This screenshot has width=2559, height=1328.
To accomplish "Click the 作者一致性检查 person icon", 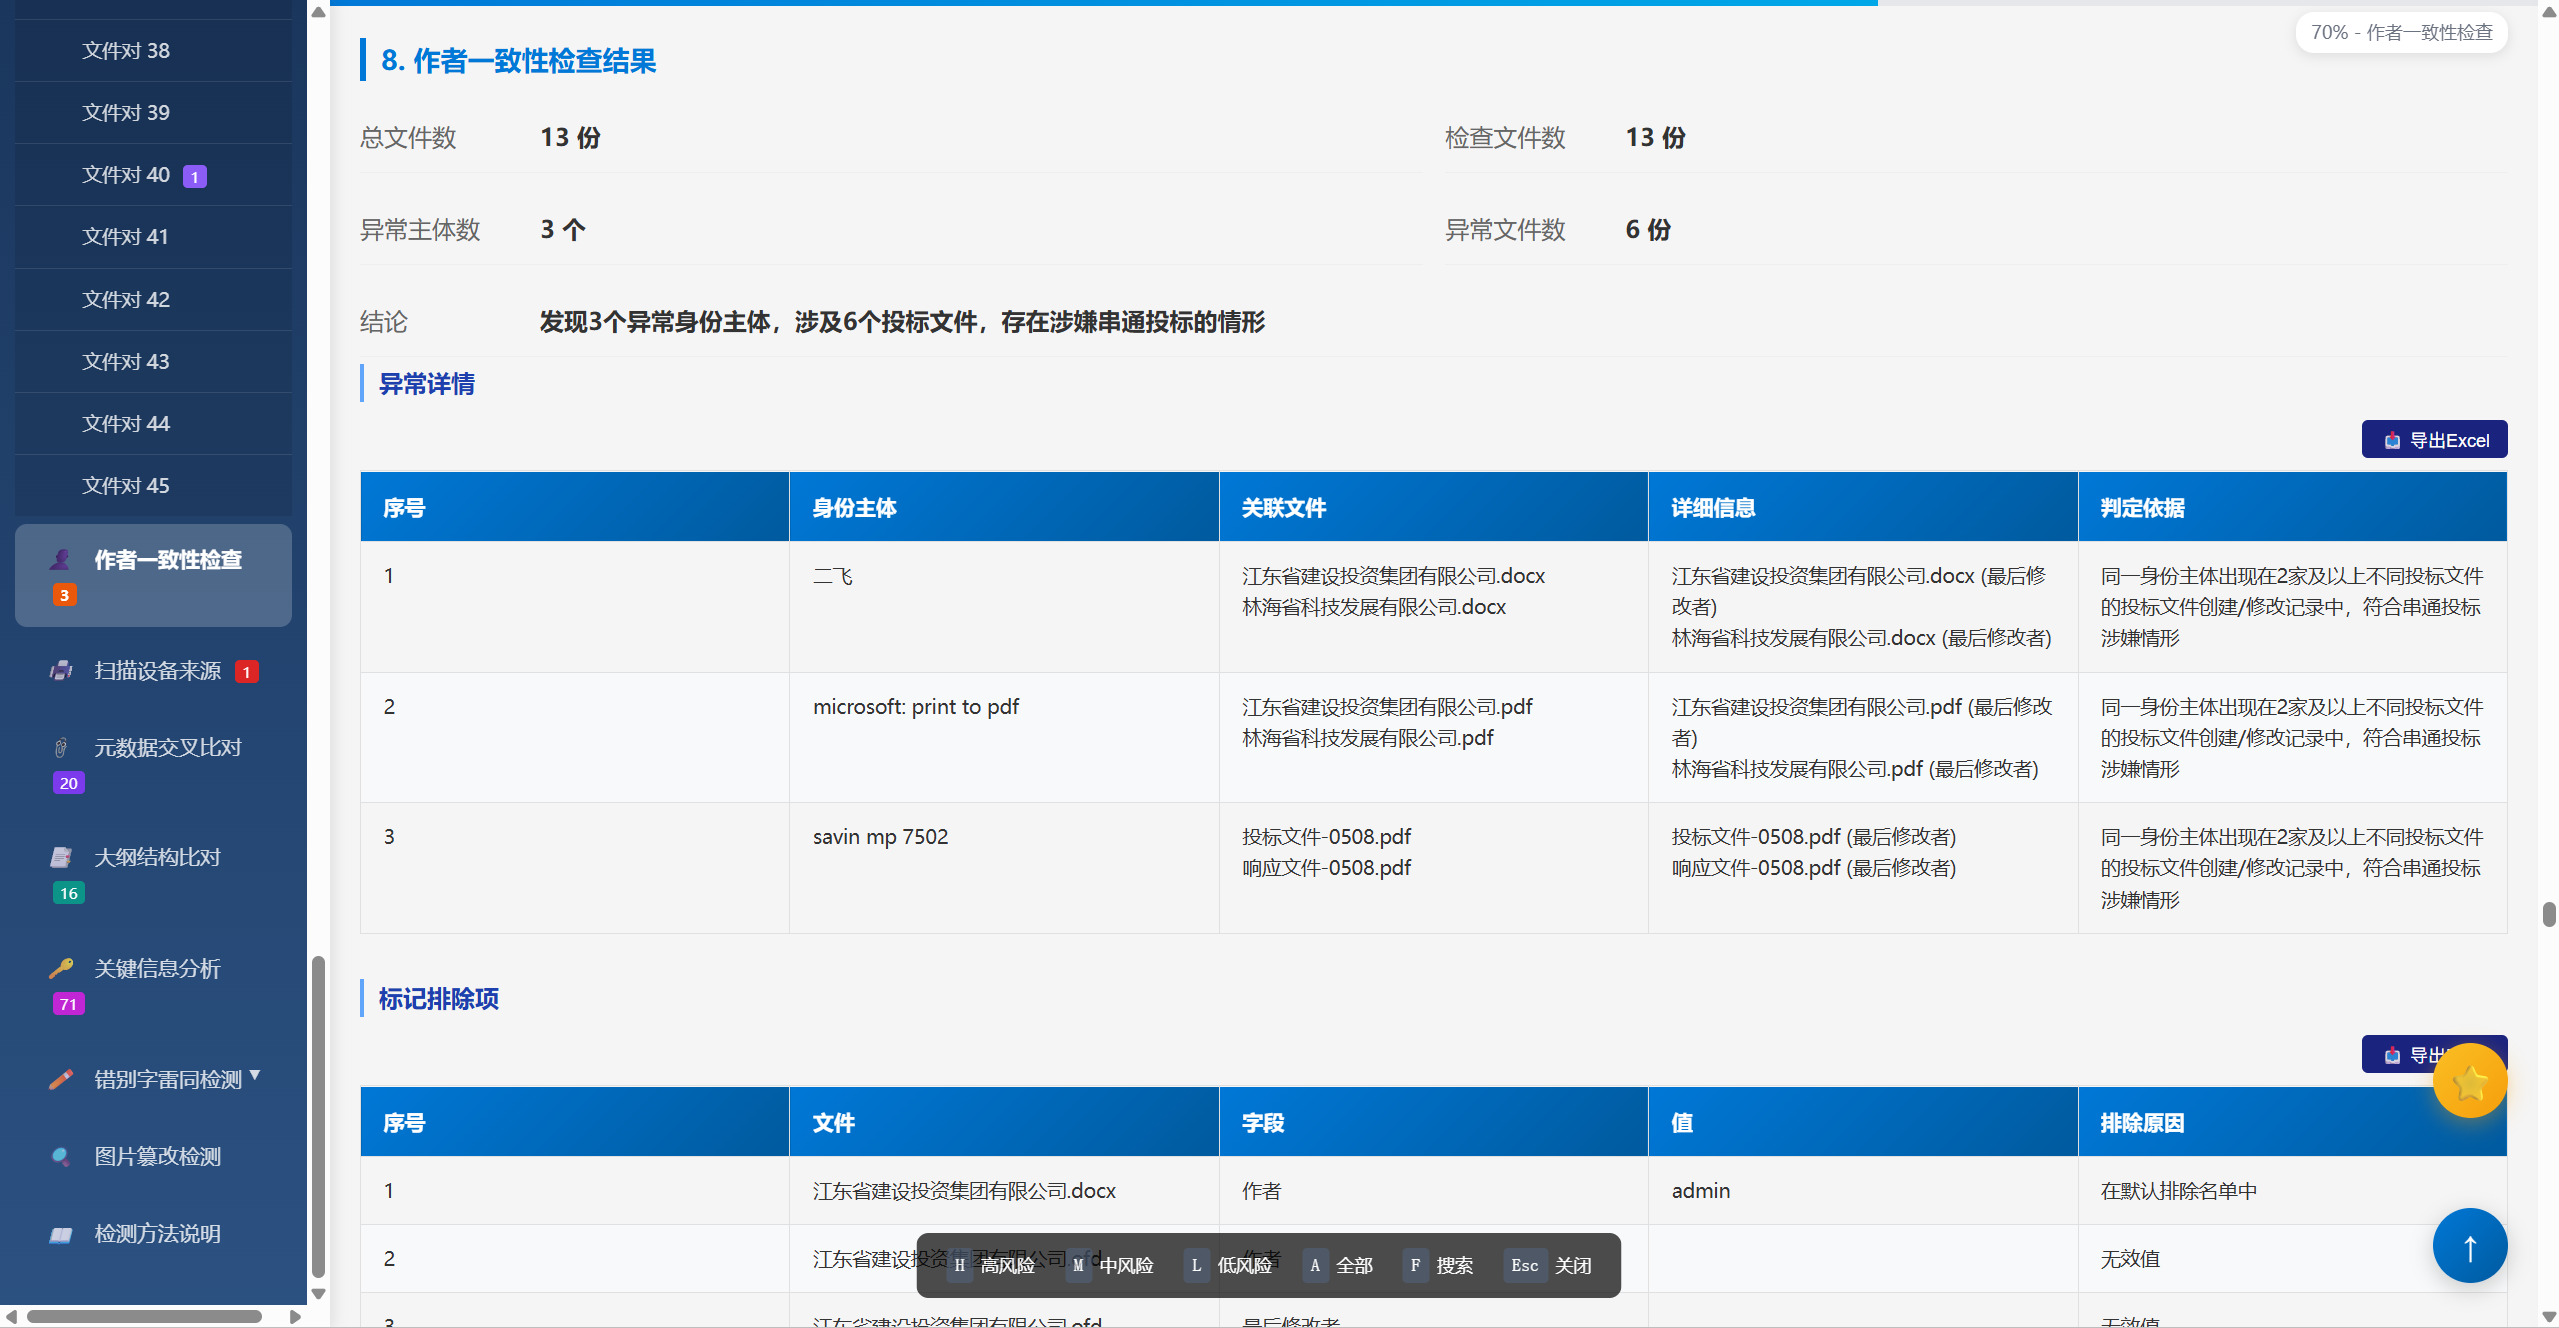I will [61, 560].
